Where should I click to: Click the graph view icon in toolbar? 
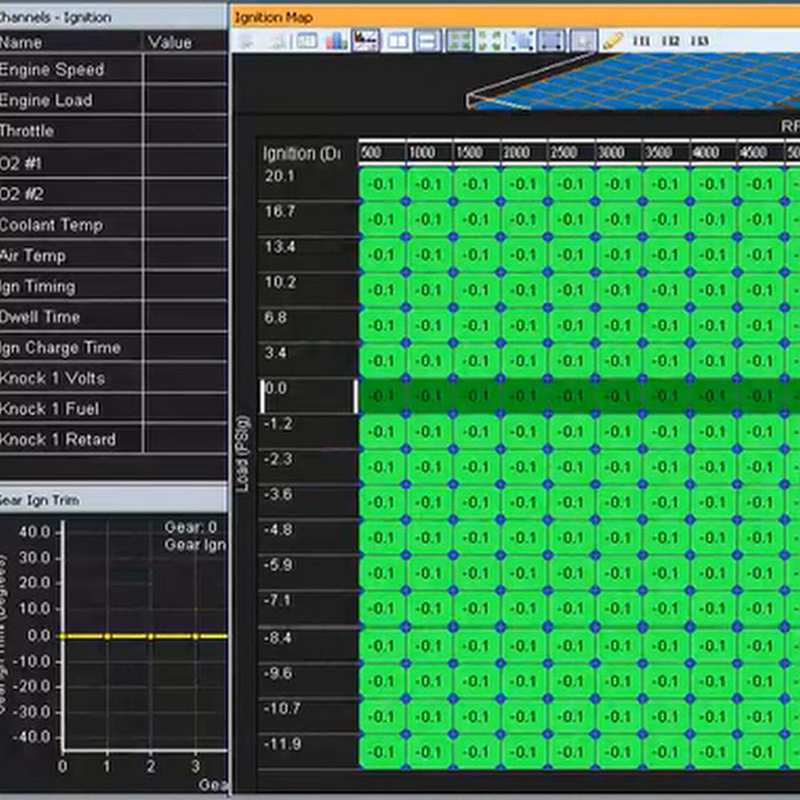pyautogui.click(x=365, y=41)
